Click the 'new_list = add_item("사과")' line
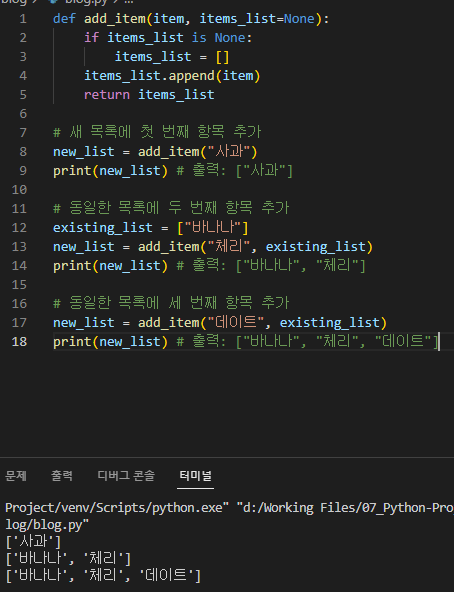This screenshot has width=454, height=592. coord(155,151)
